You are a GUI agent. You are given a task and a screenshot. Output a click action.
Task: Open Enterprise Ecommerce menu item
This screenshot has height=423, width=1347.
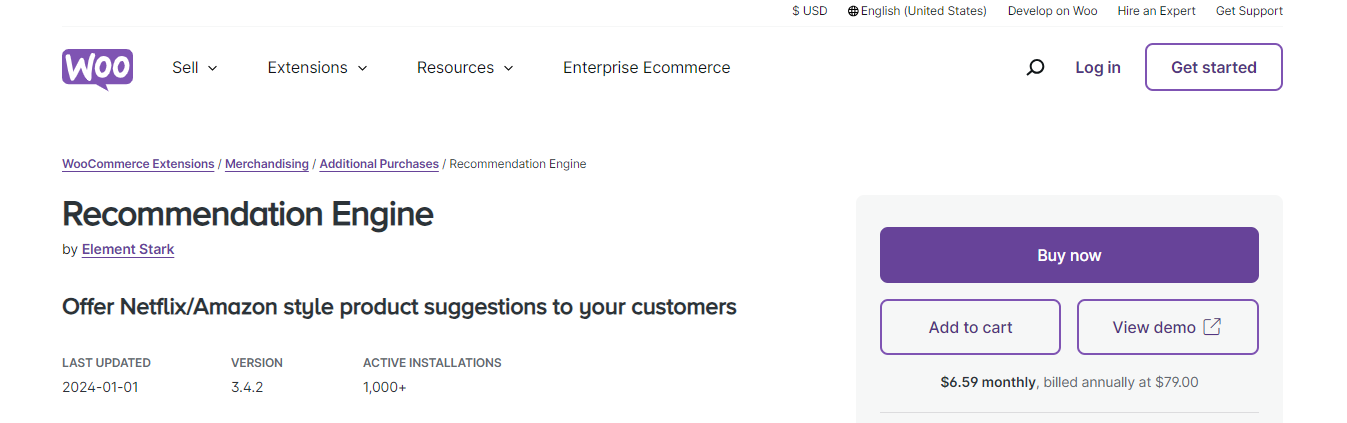[646, 68]
